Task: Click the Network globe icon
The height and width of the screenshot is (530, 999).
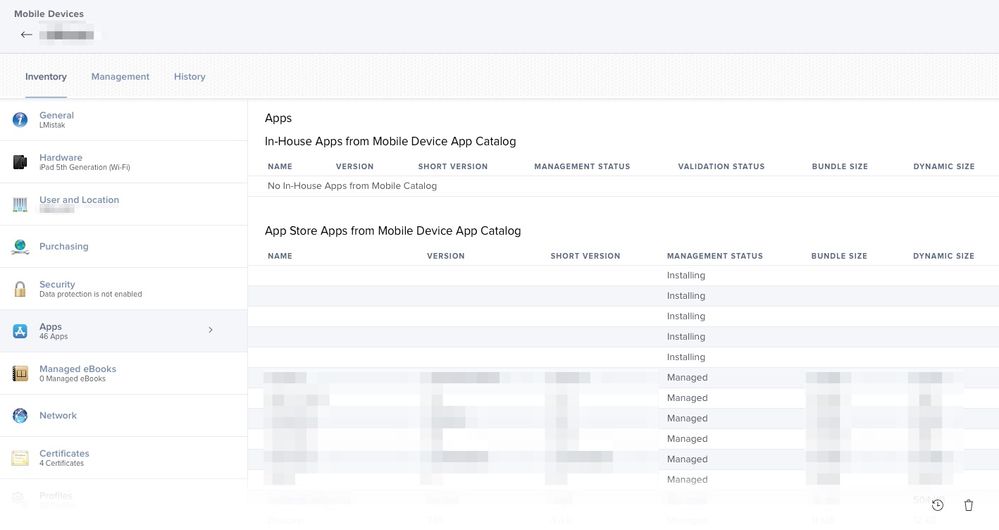Action: pyautogui.click(x=20, y=415)
